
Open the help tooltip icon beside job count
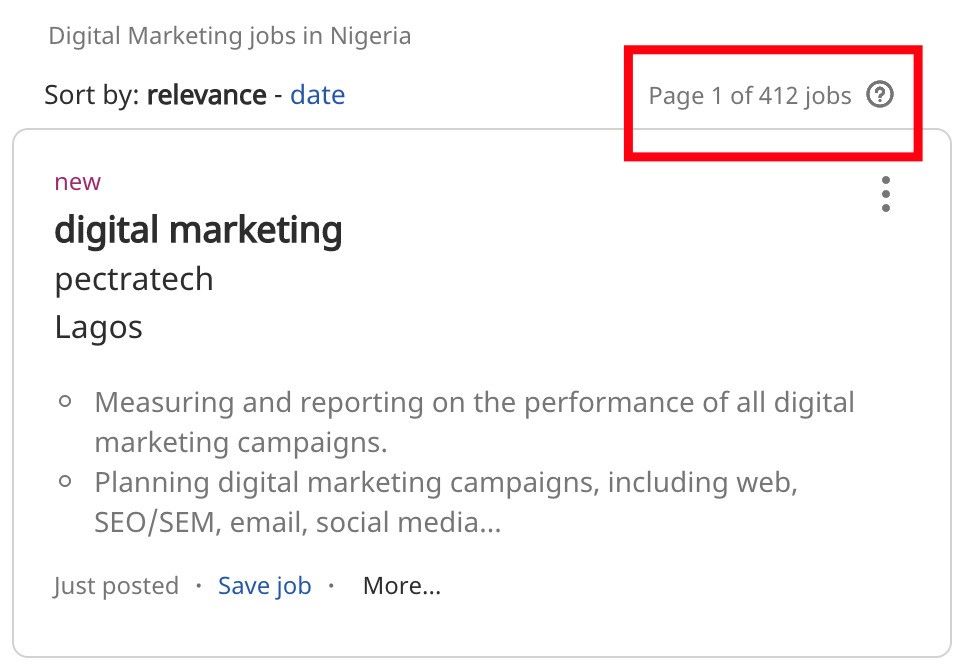pyautogui.click(x=880, y=95)
